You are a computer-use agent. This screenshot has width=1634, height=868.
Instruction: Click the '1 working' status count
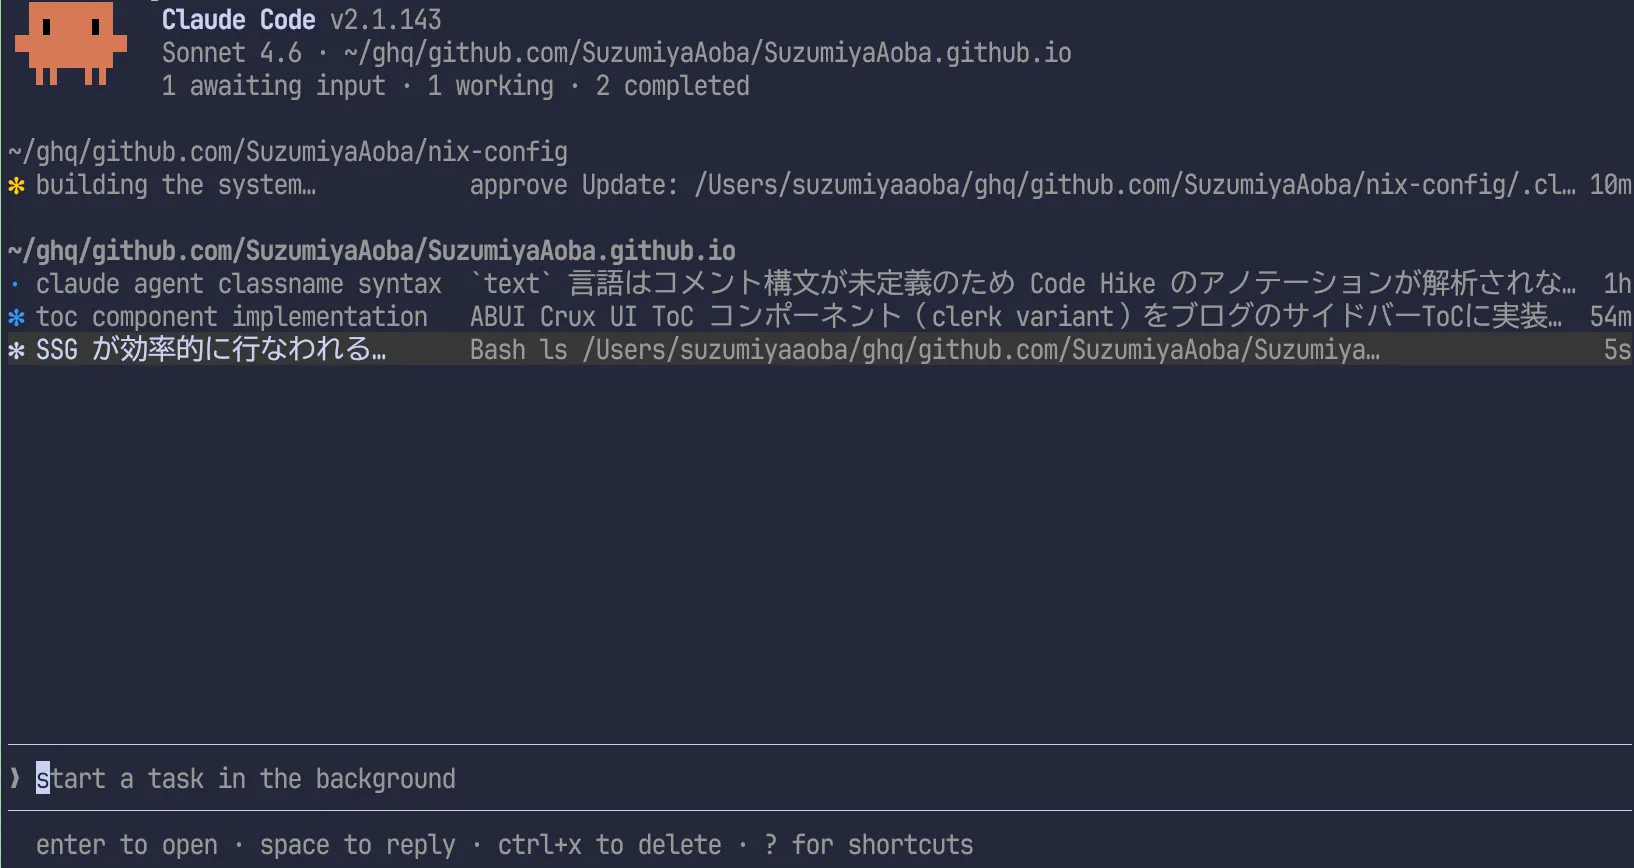(x=491, y=86)
